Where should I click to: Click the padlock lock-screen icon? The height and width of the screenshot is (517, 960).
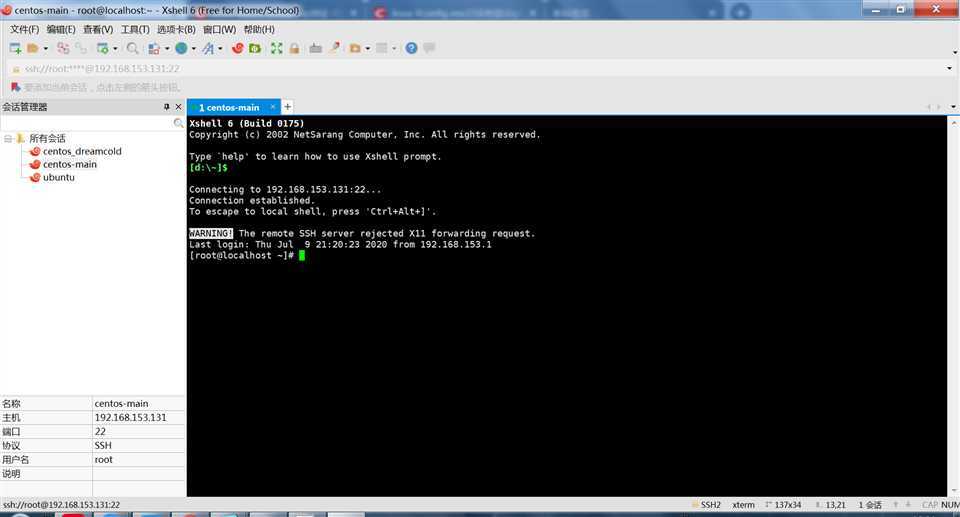pos(294,48)
